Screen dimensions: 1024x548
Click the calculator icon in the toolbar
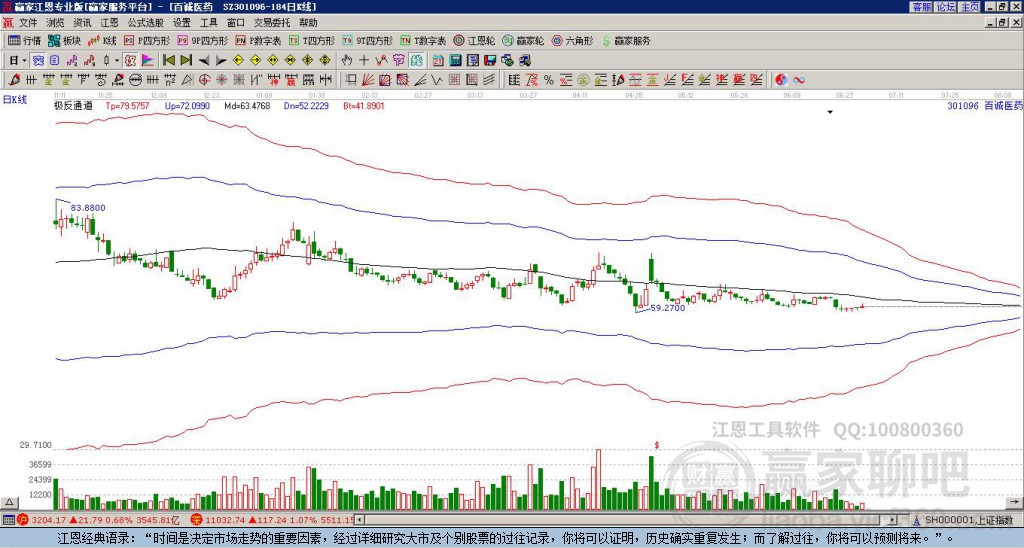(455, 61)
